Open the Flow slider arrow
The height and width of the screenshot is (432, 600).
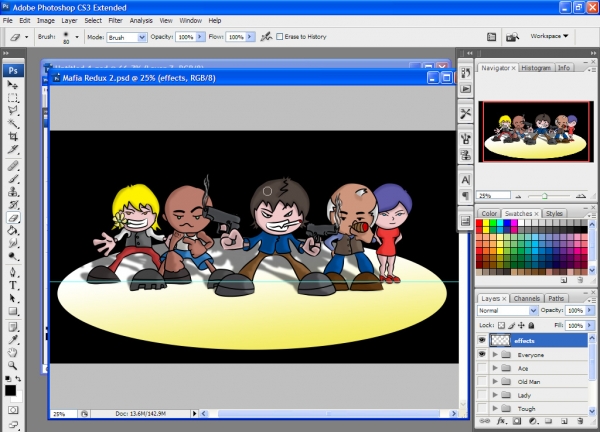249,37
